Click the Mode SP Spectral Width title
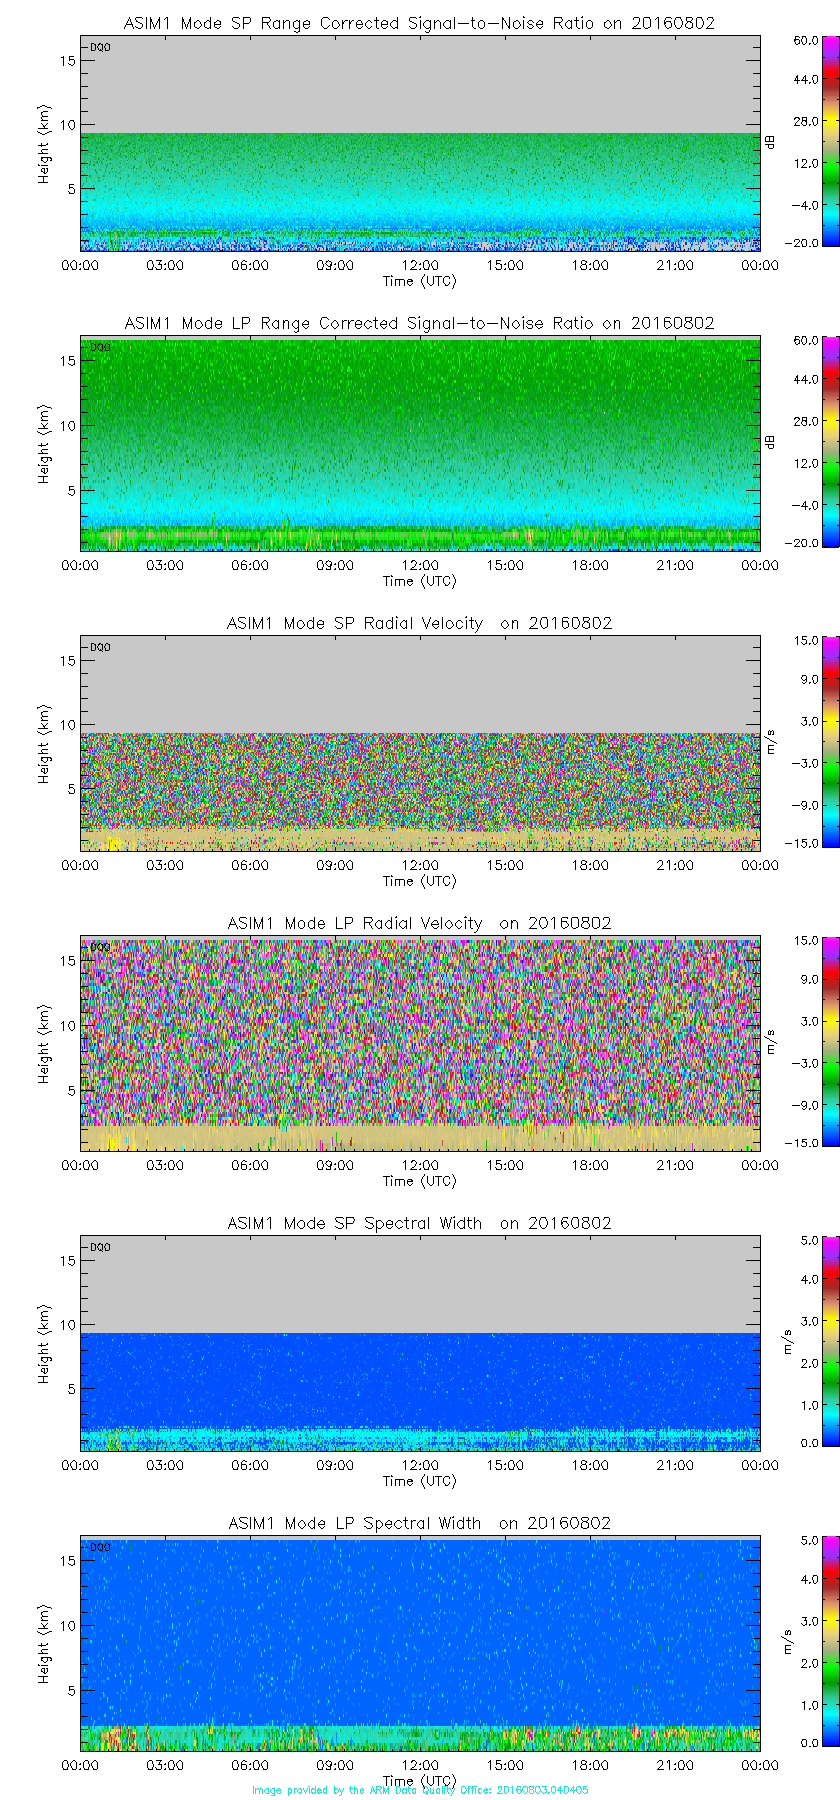The height and width of the screenshot is (1800, 840). 419,1223
